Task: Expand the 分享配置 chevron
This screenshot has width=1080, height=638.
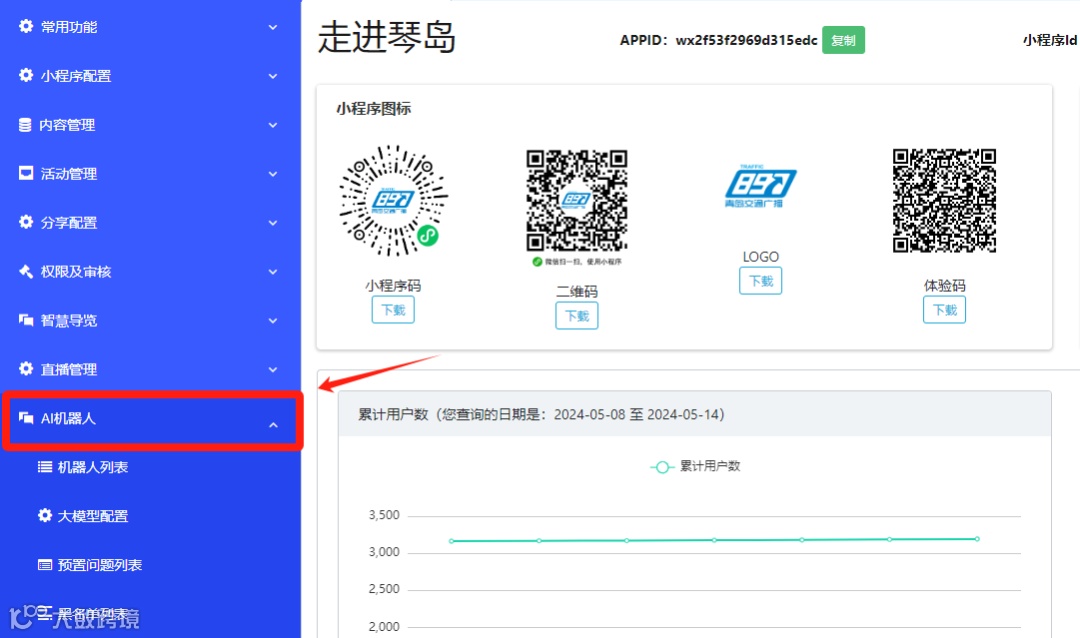Action: click(x=273, y=223)
